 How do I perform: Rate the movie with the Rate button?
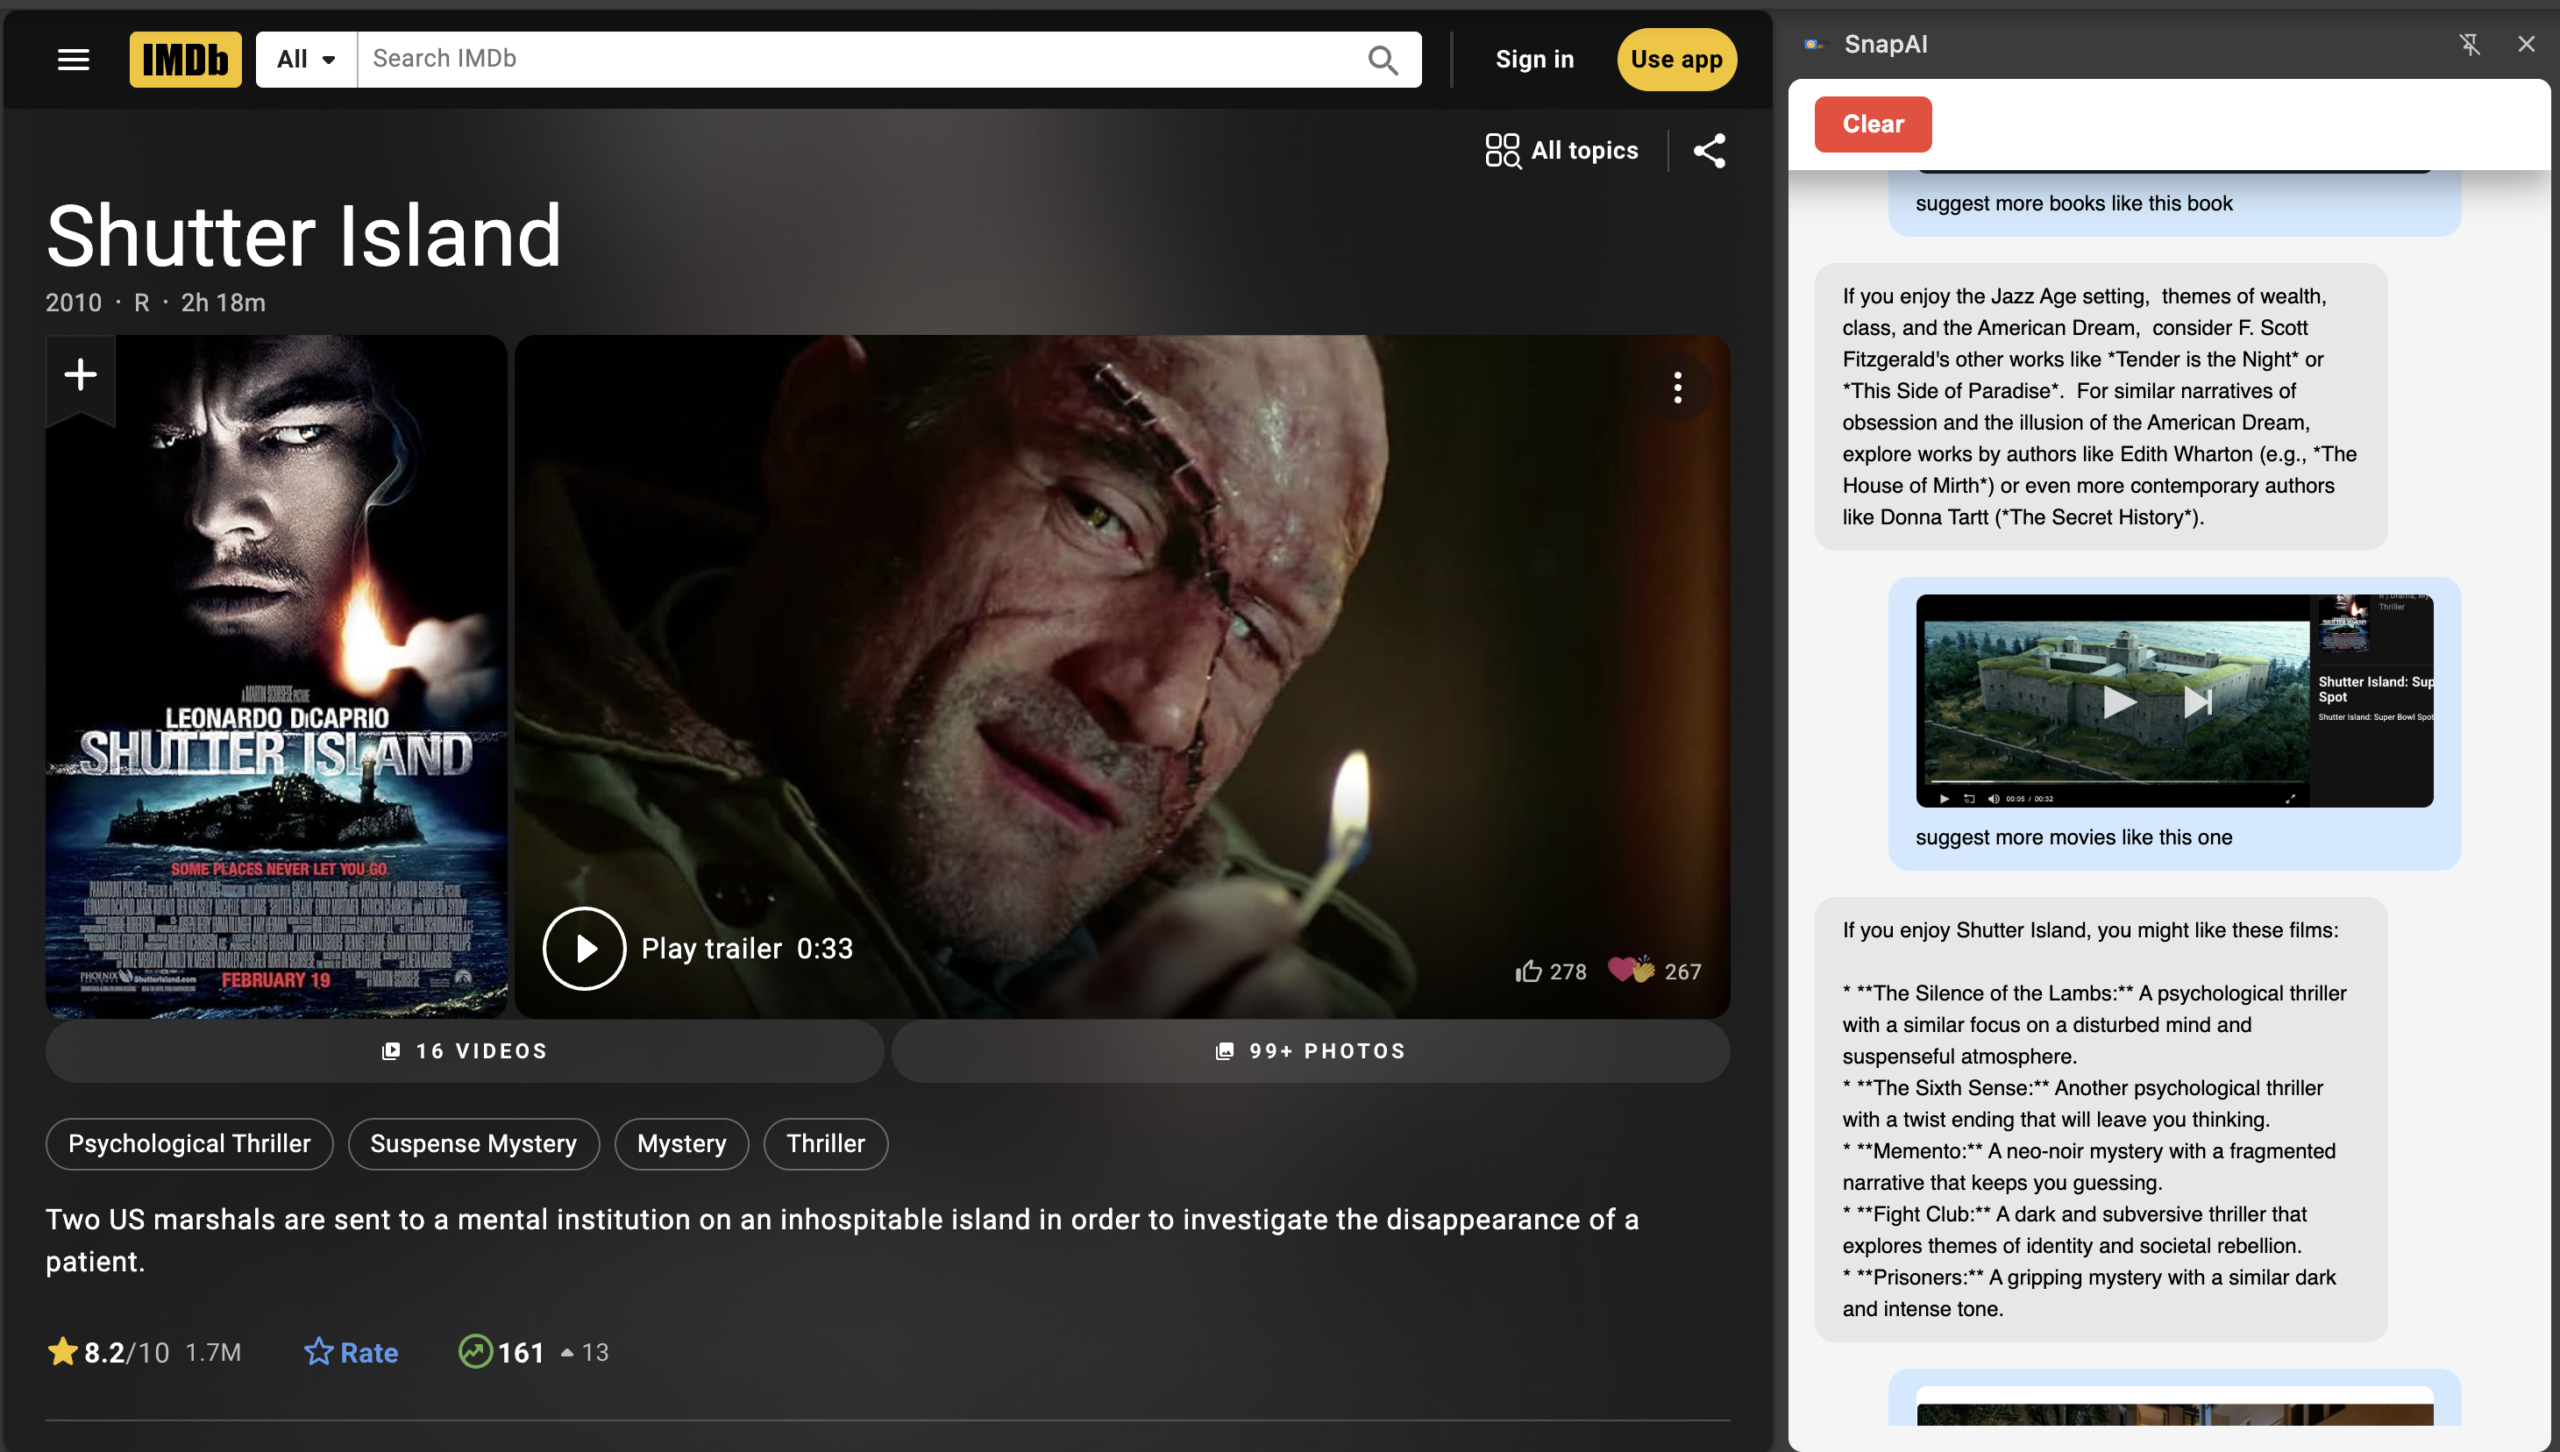tap(351, 1352)
